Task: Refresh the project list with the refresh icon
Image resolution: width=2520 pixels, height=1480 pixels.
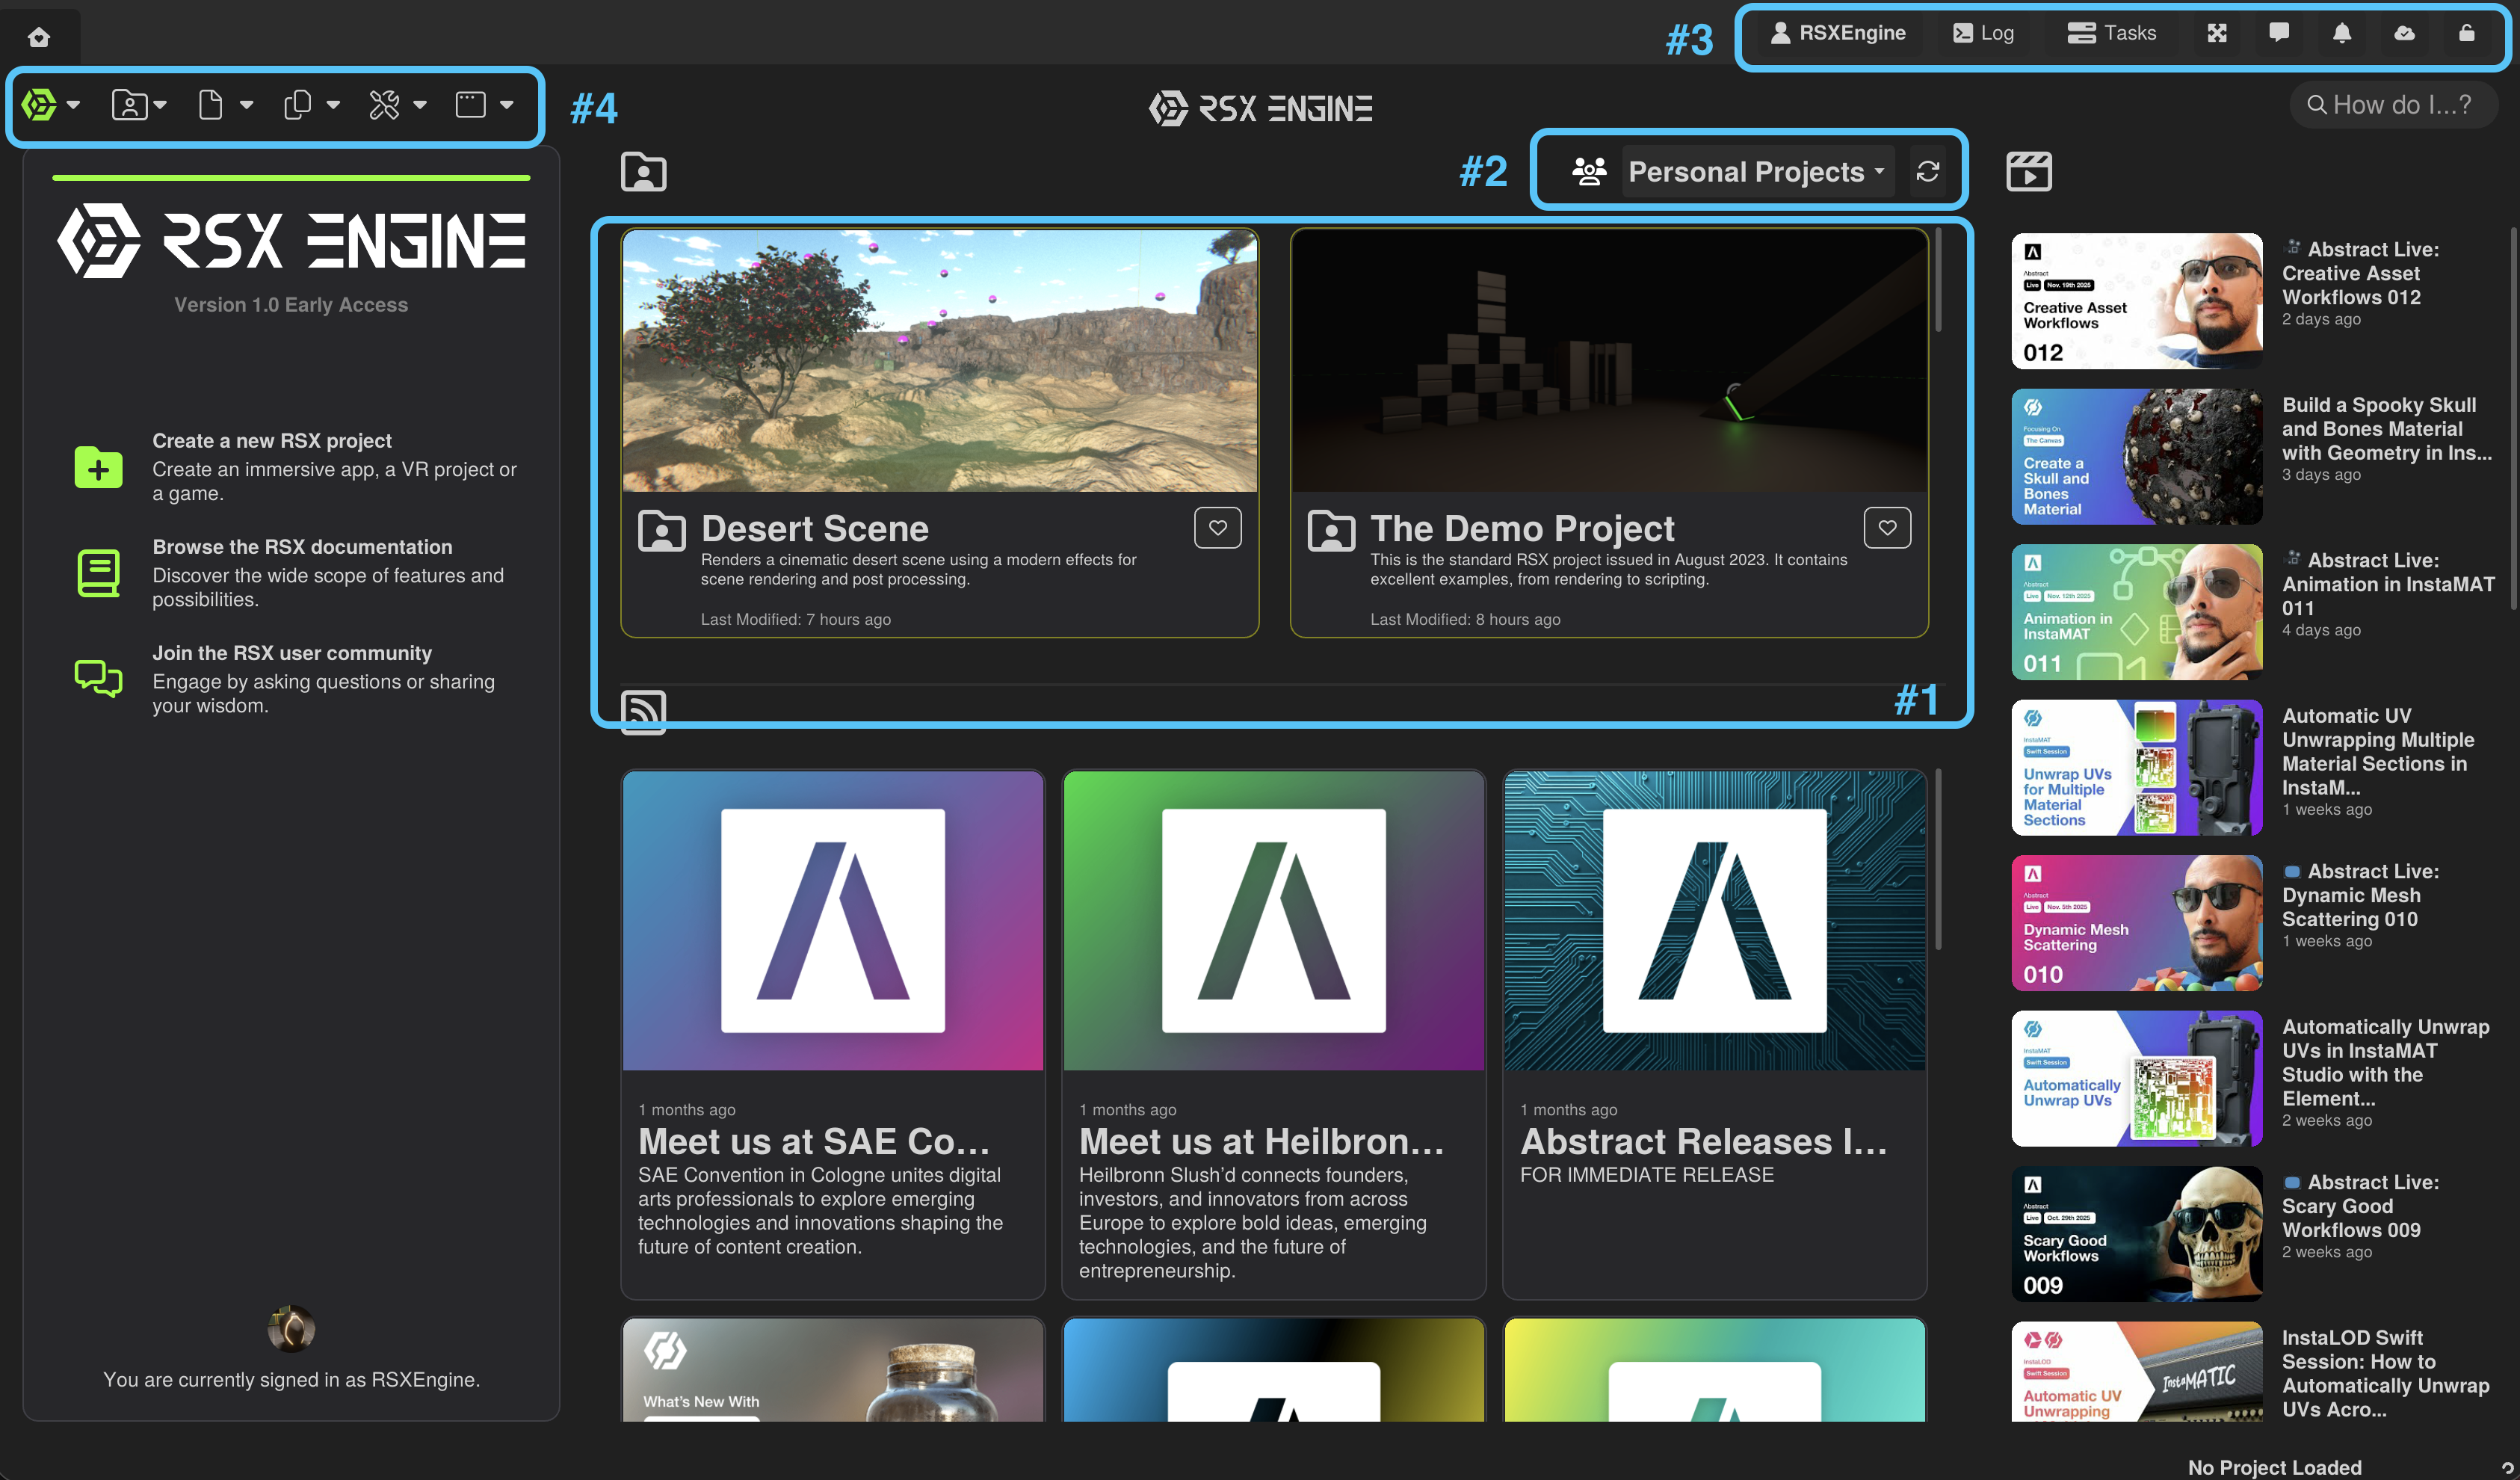Action: tap(1928, 171)
